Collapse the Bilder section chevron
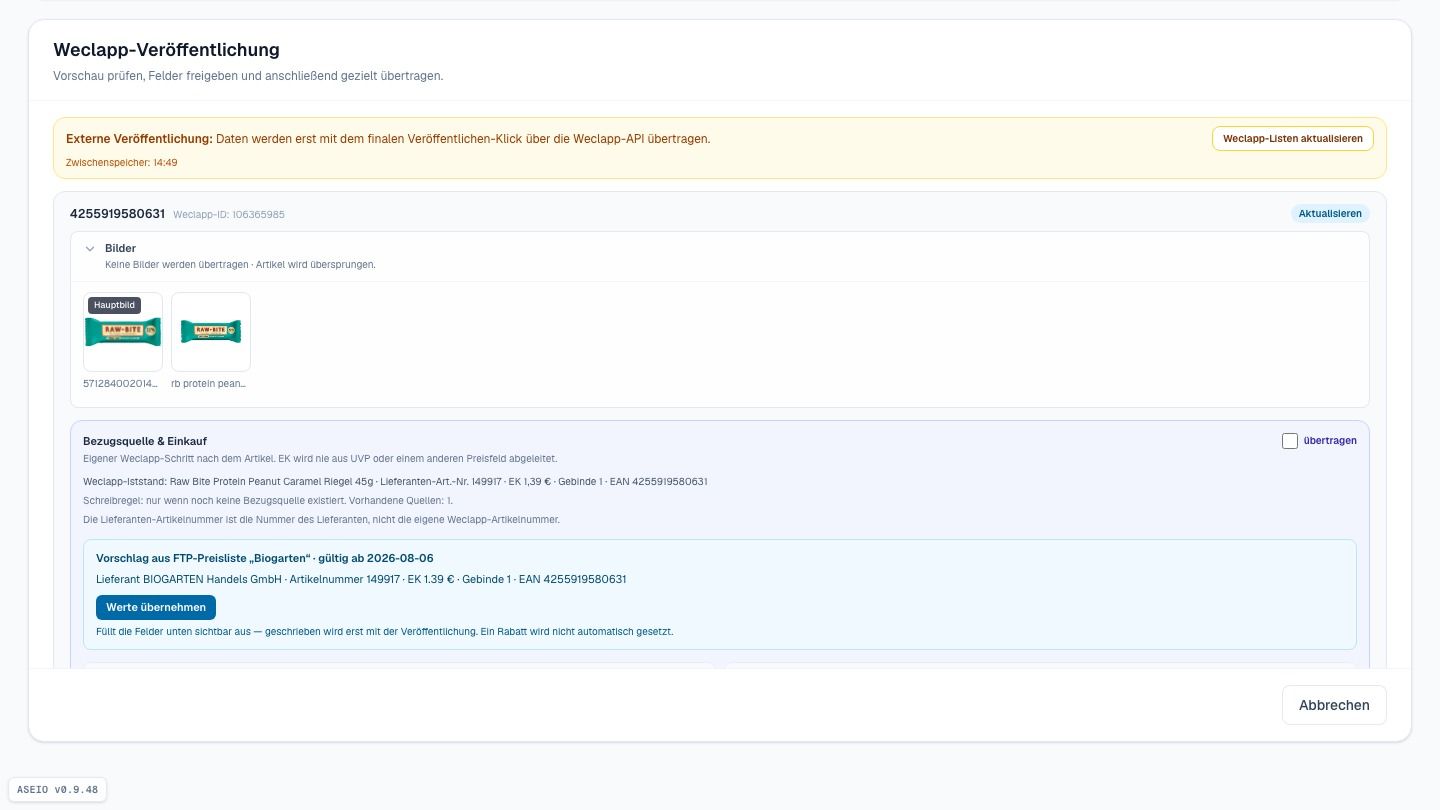The height and width of the screenshot is (810, 1440). coord(90,249)
